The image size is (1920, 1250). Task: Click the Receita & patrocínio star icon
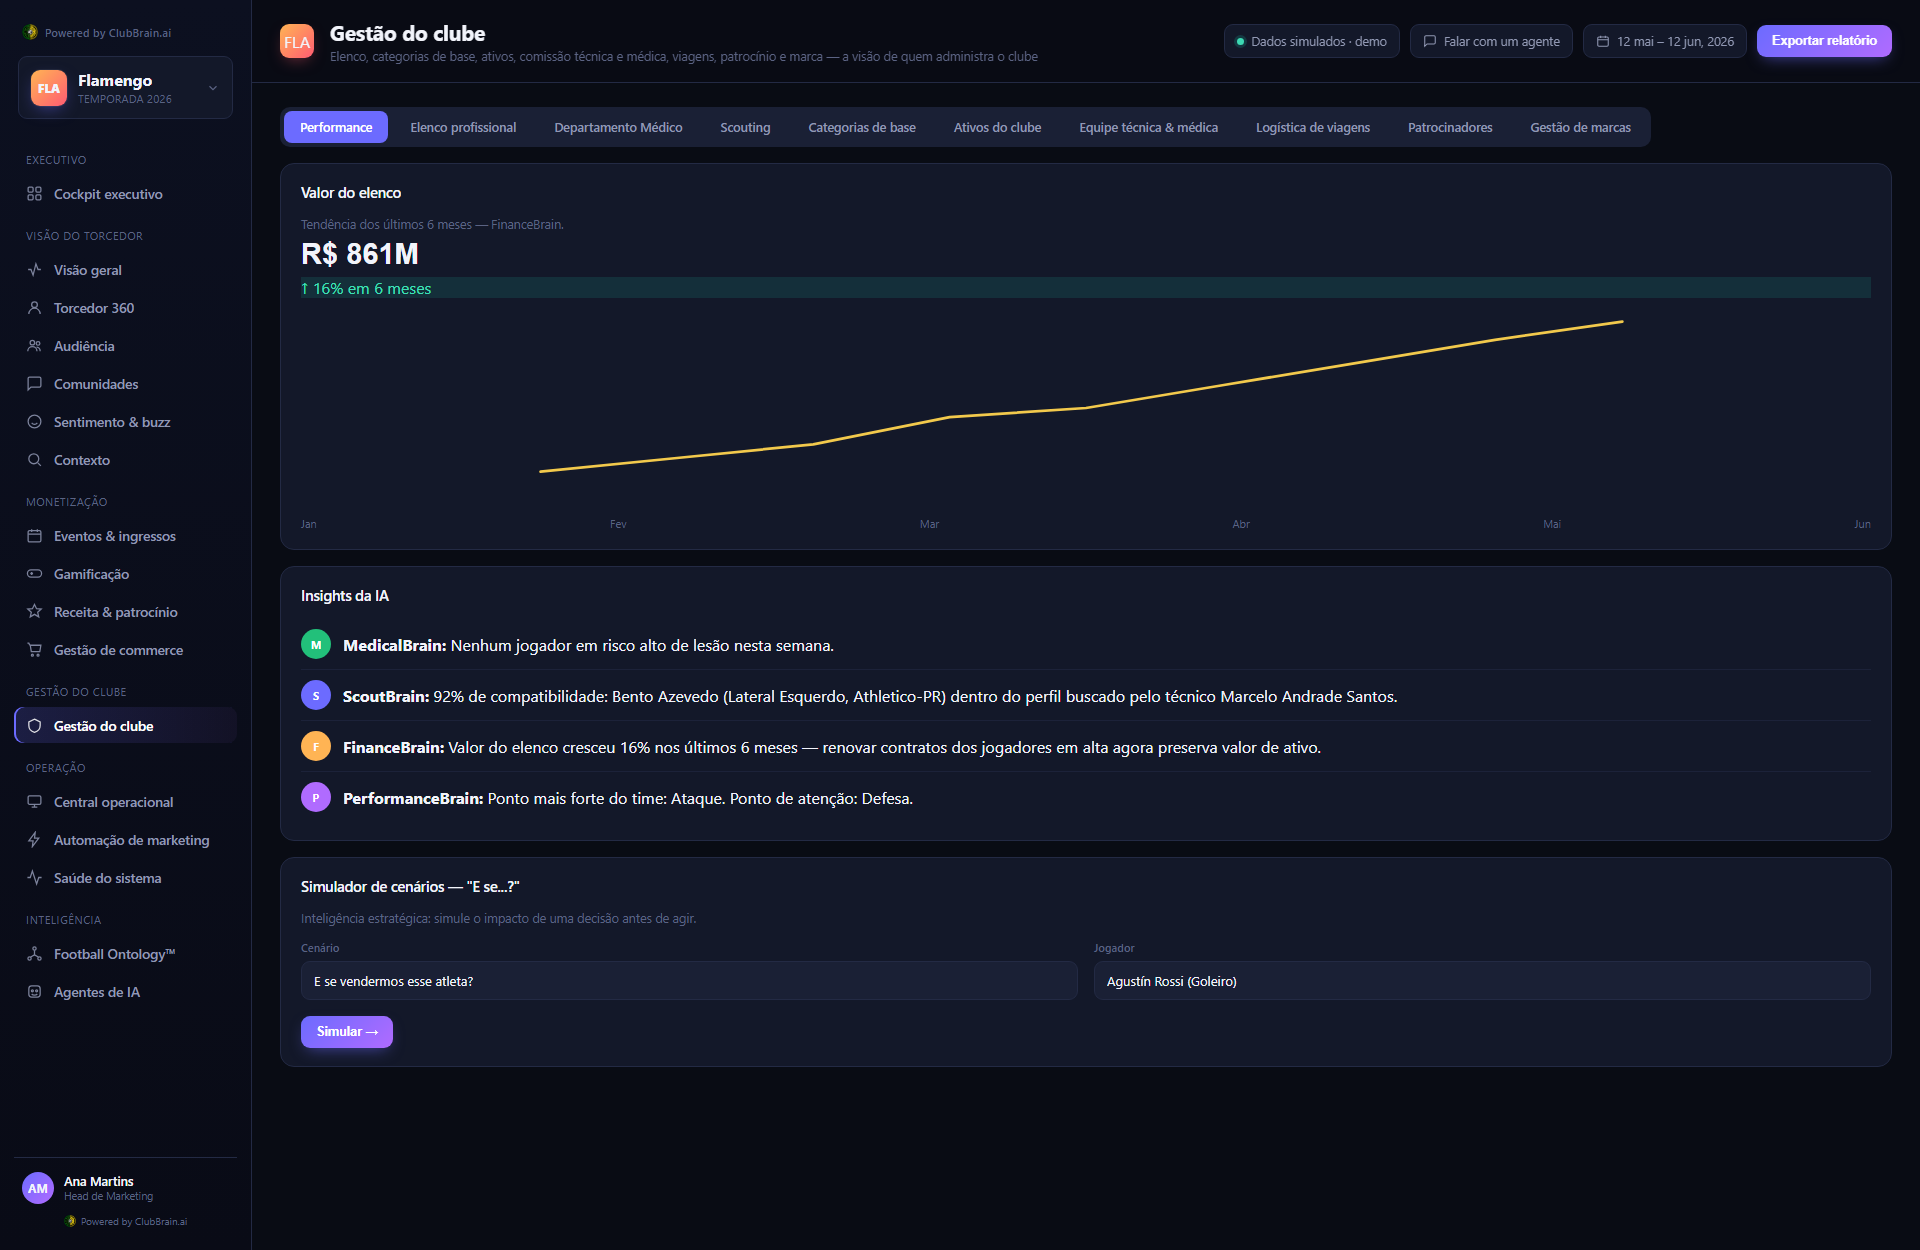click(34, 612)
